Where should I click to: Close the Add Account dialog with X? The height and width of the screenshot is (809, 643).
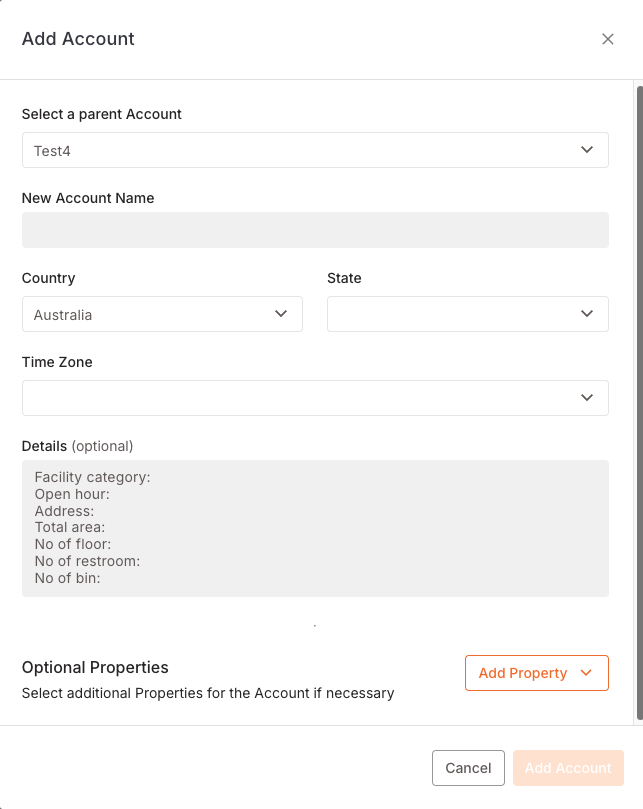tap(607, 39)
